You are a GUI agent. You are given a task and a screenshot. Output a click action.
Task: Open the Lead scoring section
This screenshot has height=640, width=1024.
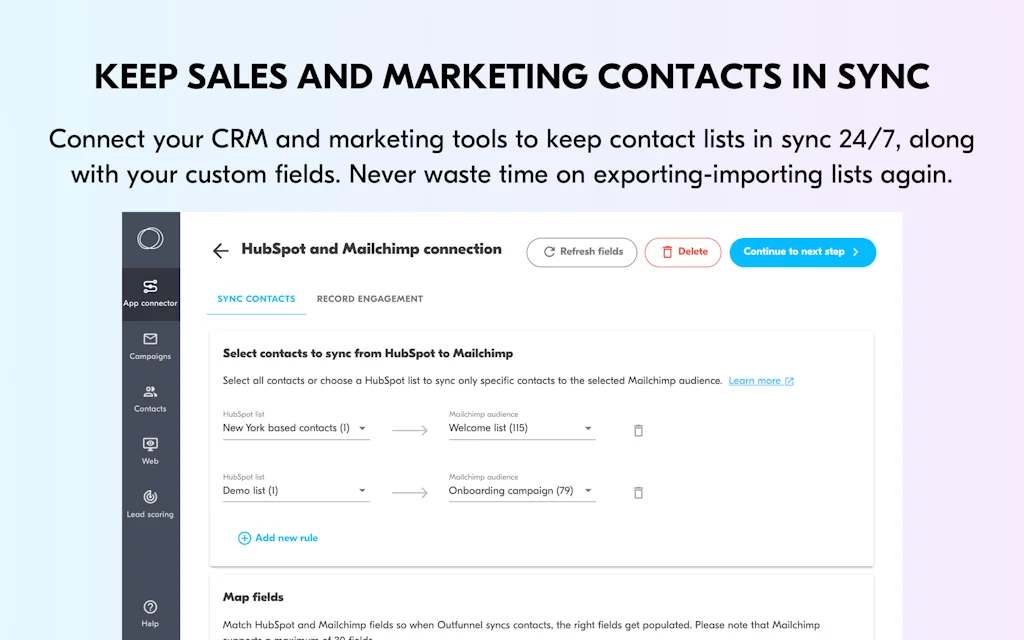150,505
